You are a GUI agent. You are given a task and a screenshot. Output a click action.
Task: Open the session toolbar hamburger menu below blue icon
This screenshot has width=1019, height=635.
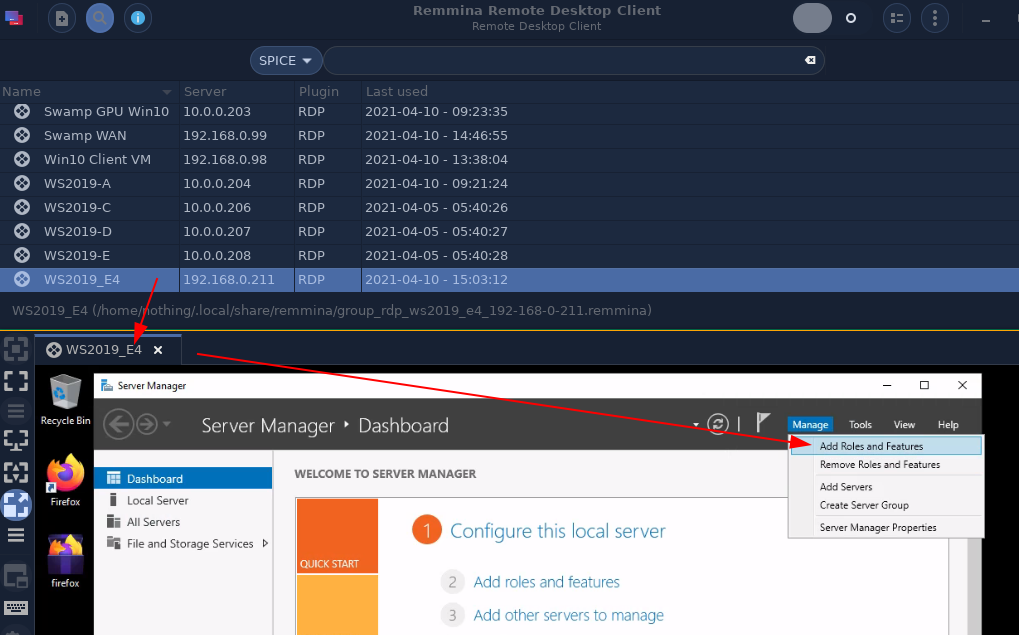point(16,535)
